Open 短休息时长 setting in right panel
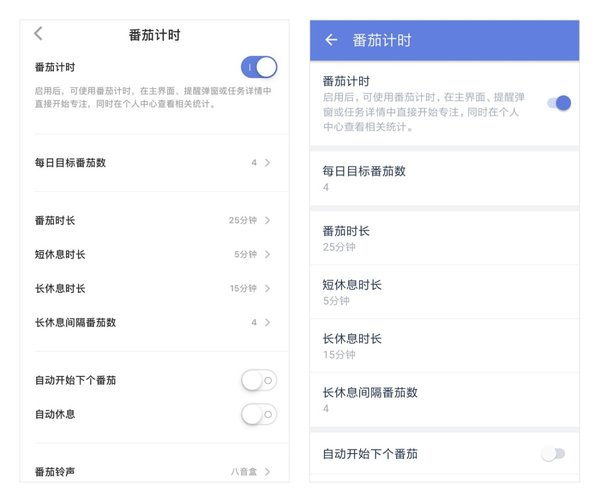The height and width of the screenshot is (502, 600). coord(444,292)
